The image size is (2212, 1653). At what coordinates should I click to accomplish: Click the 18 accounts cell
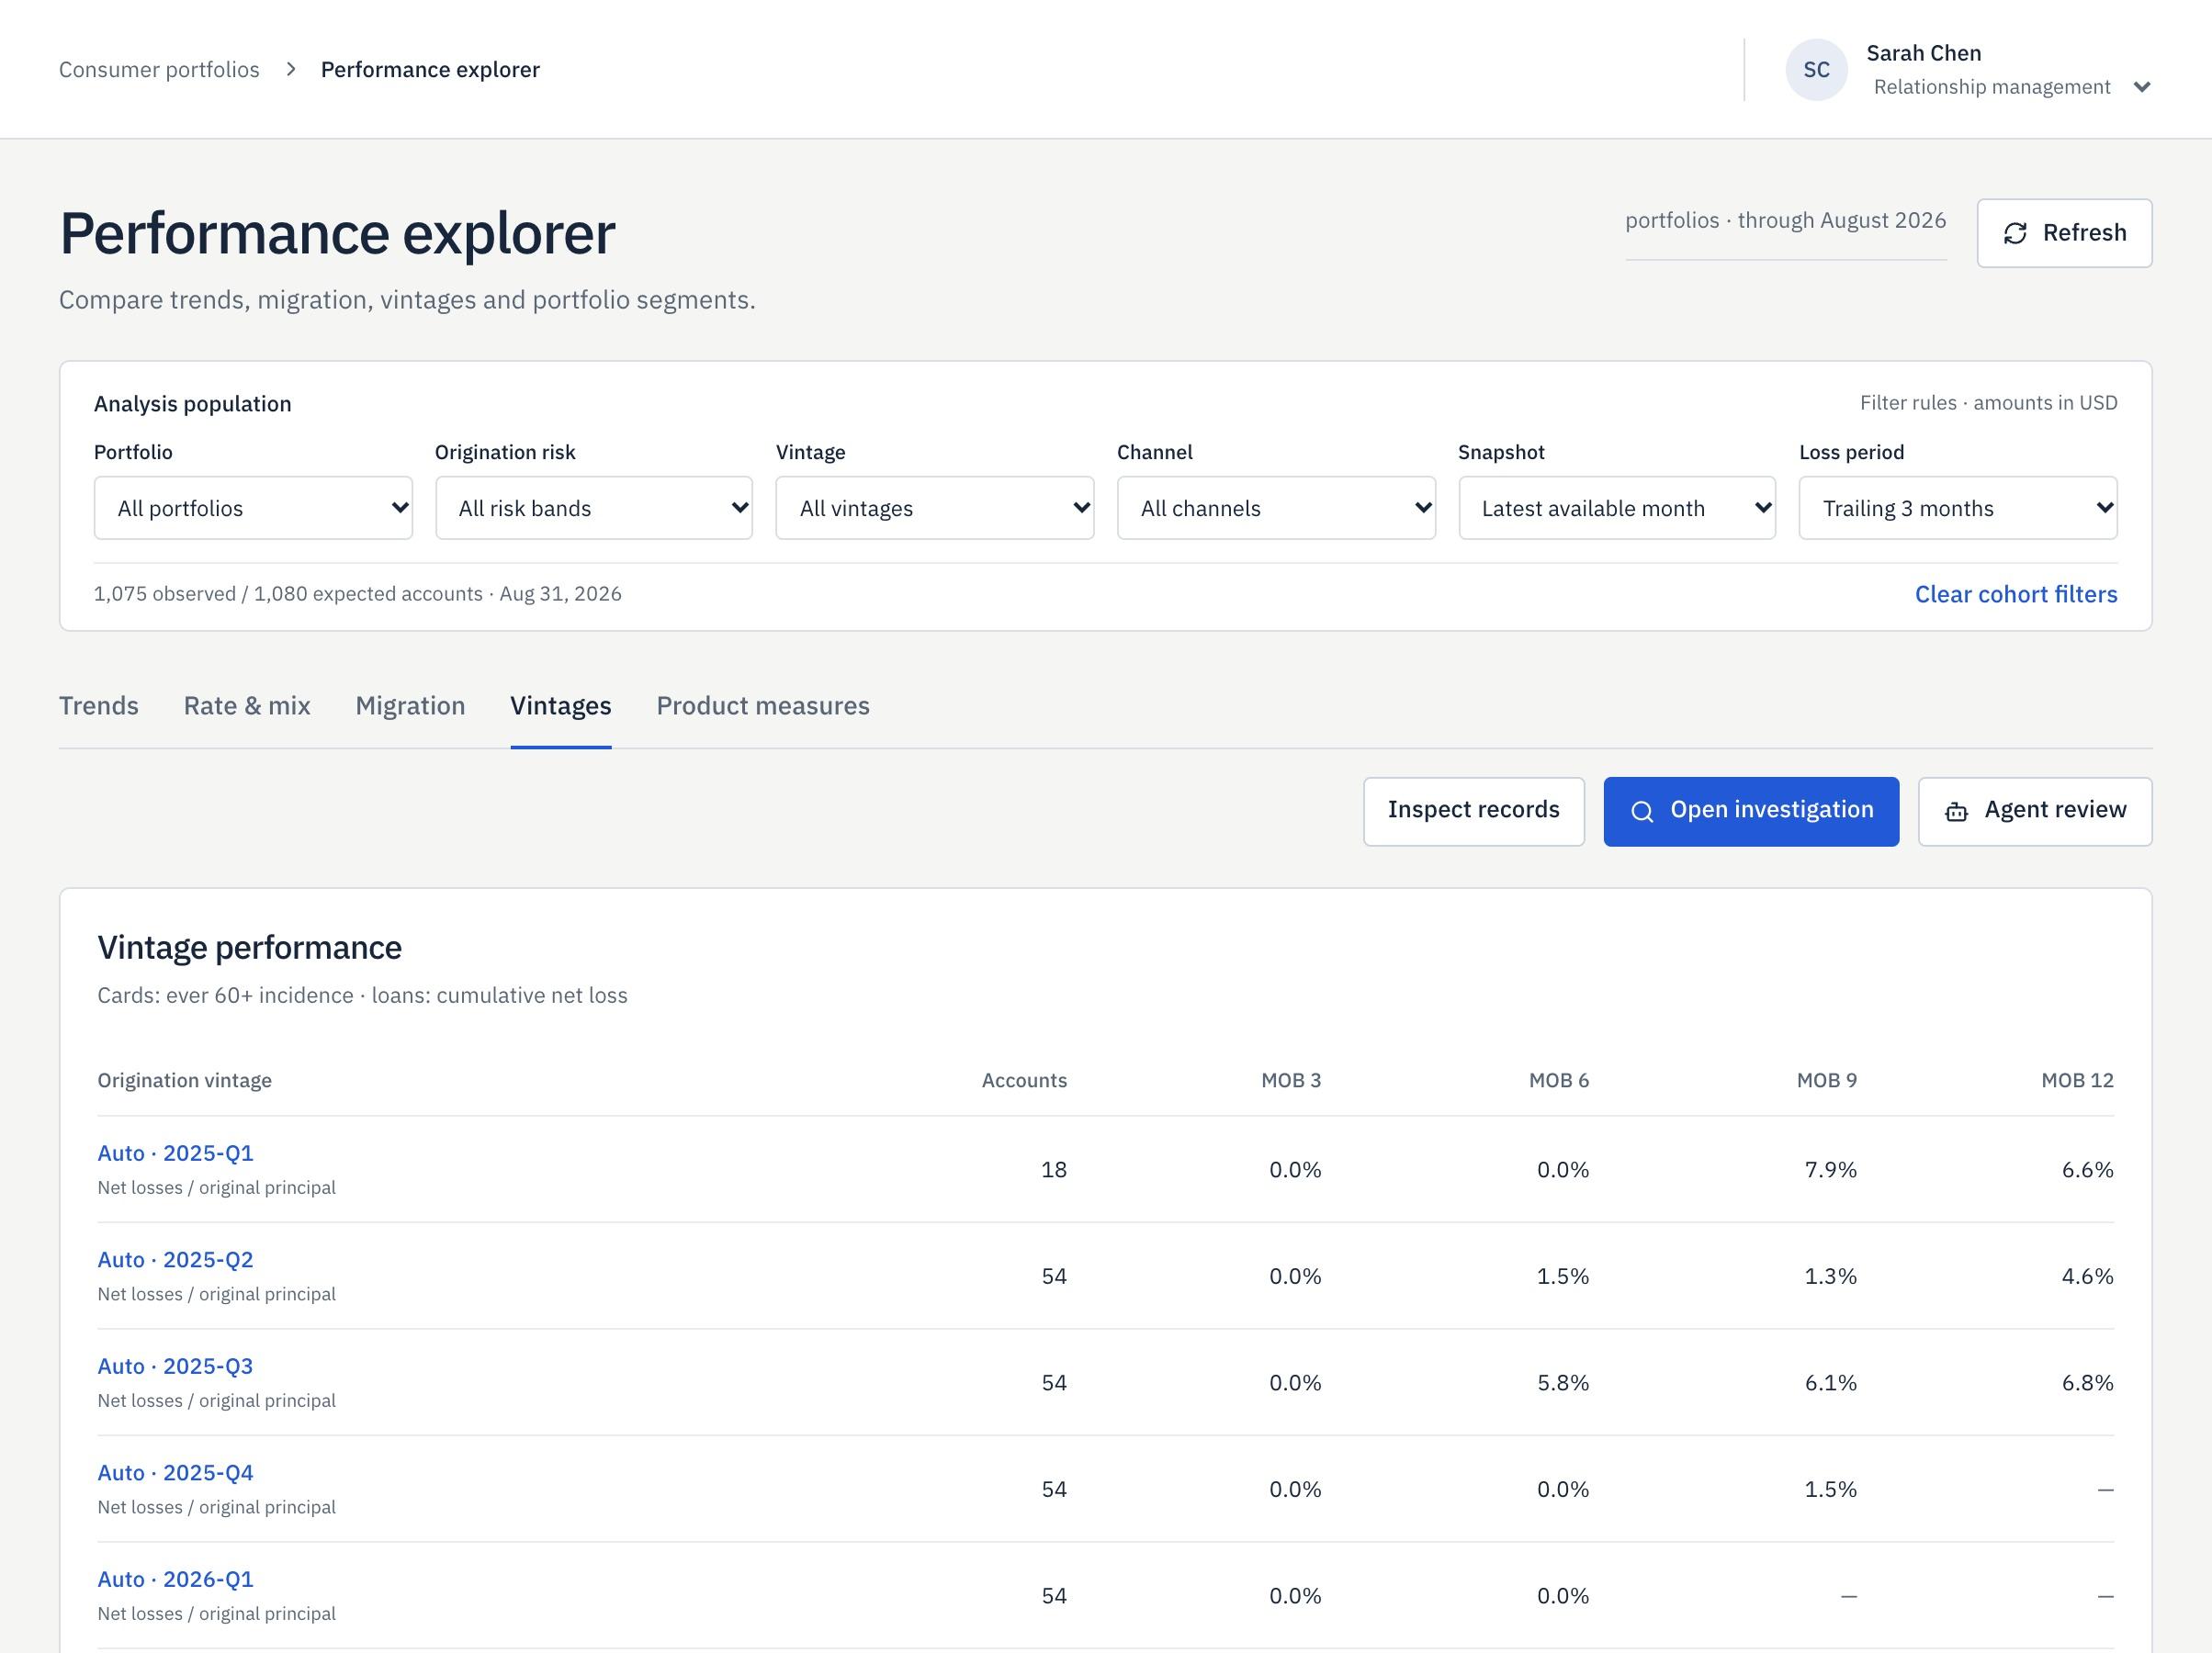(1054, 1170)
